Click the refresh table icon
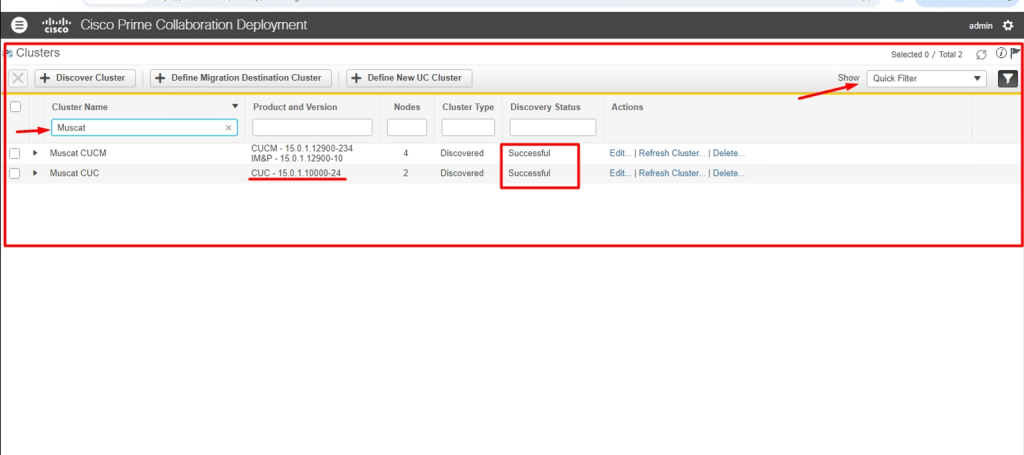 pos(981,54)
